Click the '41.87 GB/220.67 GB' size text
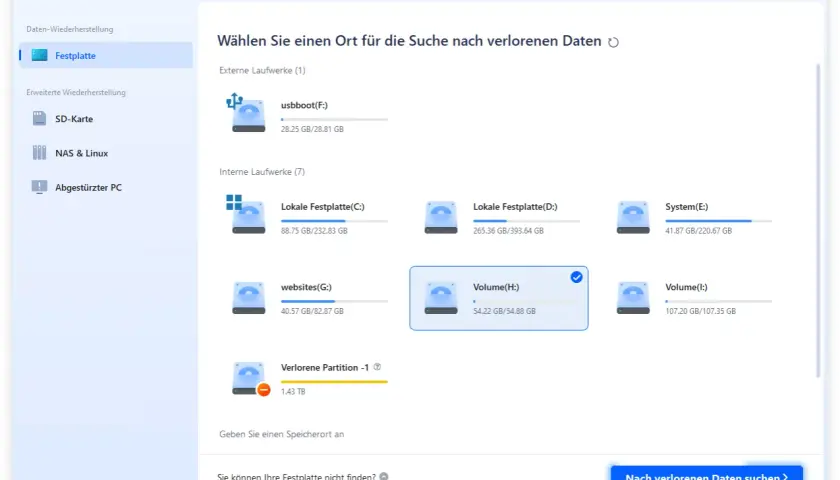Viewport: 840px width, 480px height. point(699,231)
